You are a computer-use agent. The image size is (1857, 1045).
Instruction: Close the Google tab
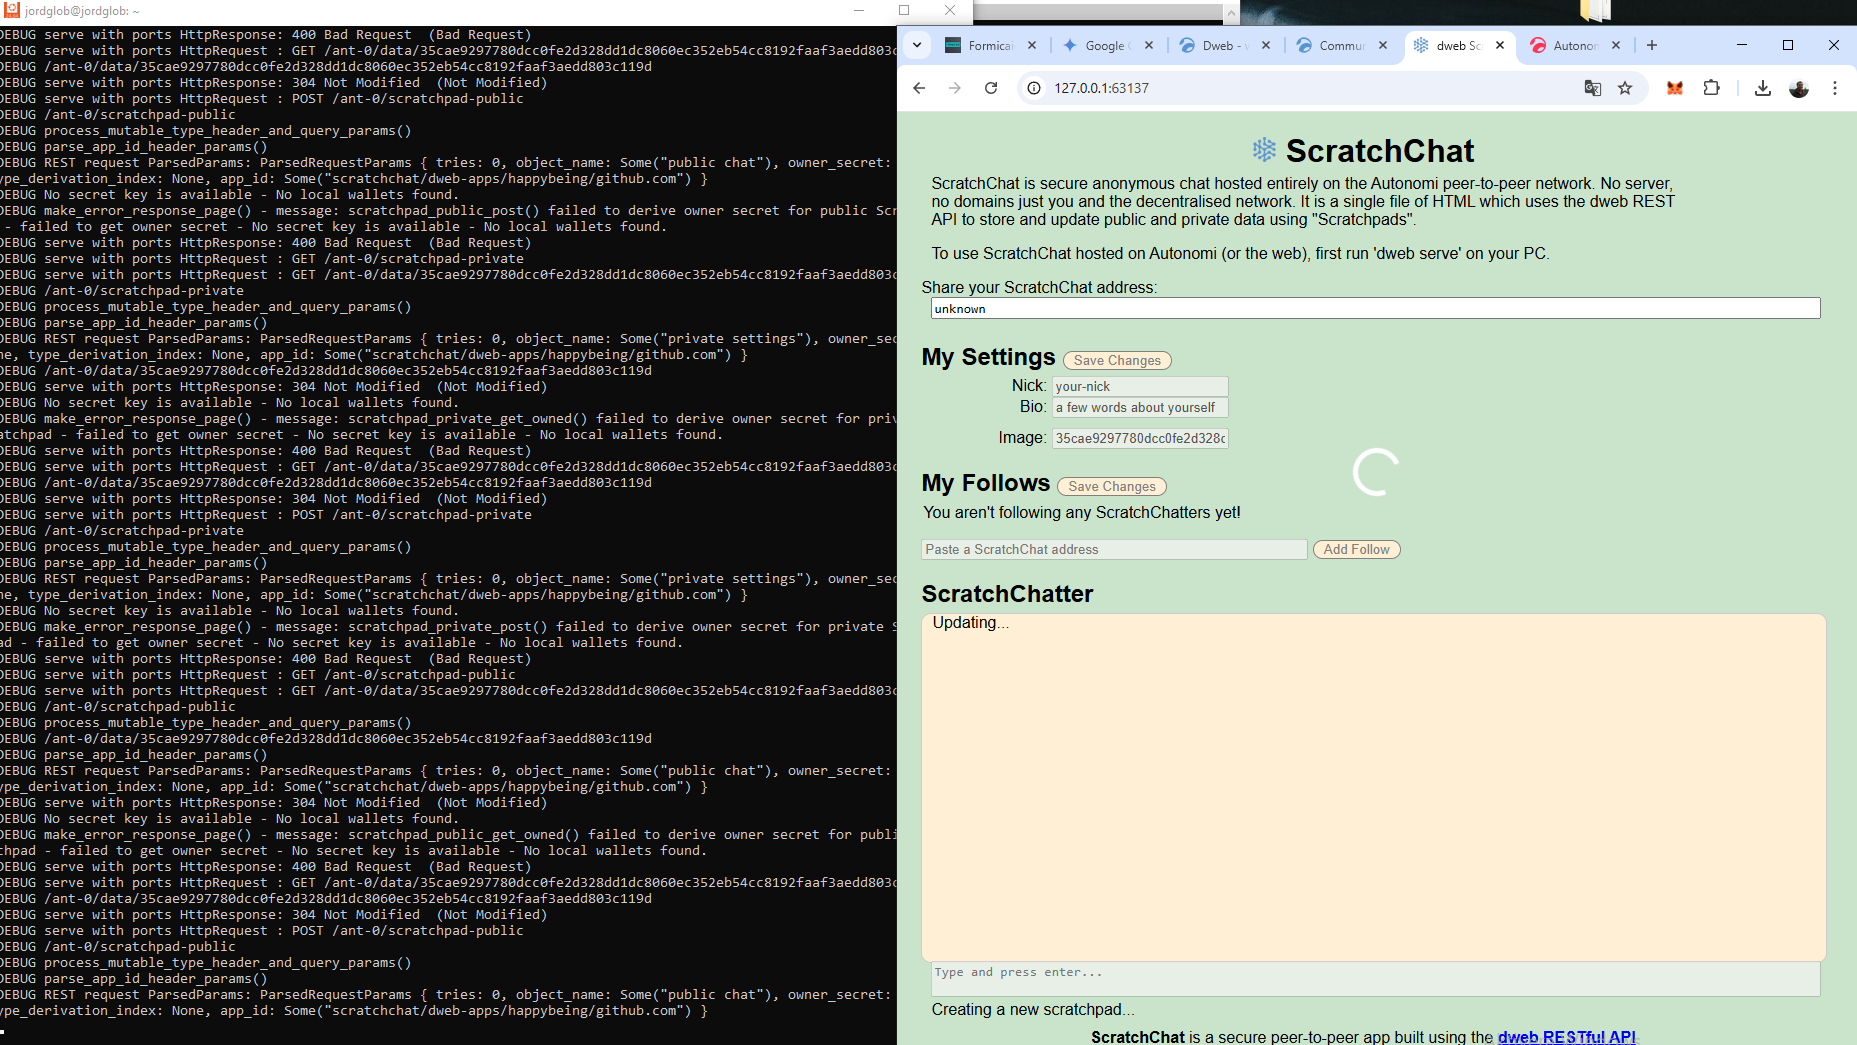pyautogui.click(x=1149, y=45)
